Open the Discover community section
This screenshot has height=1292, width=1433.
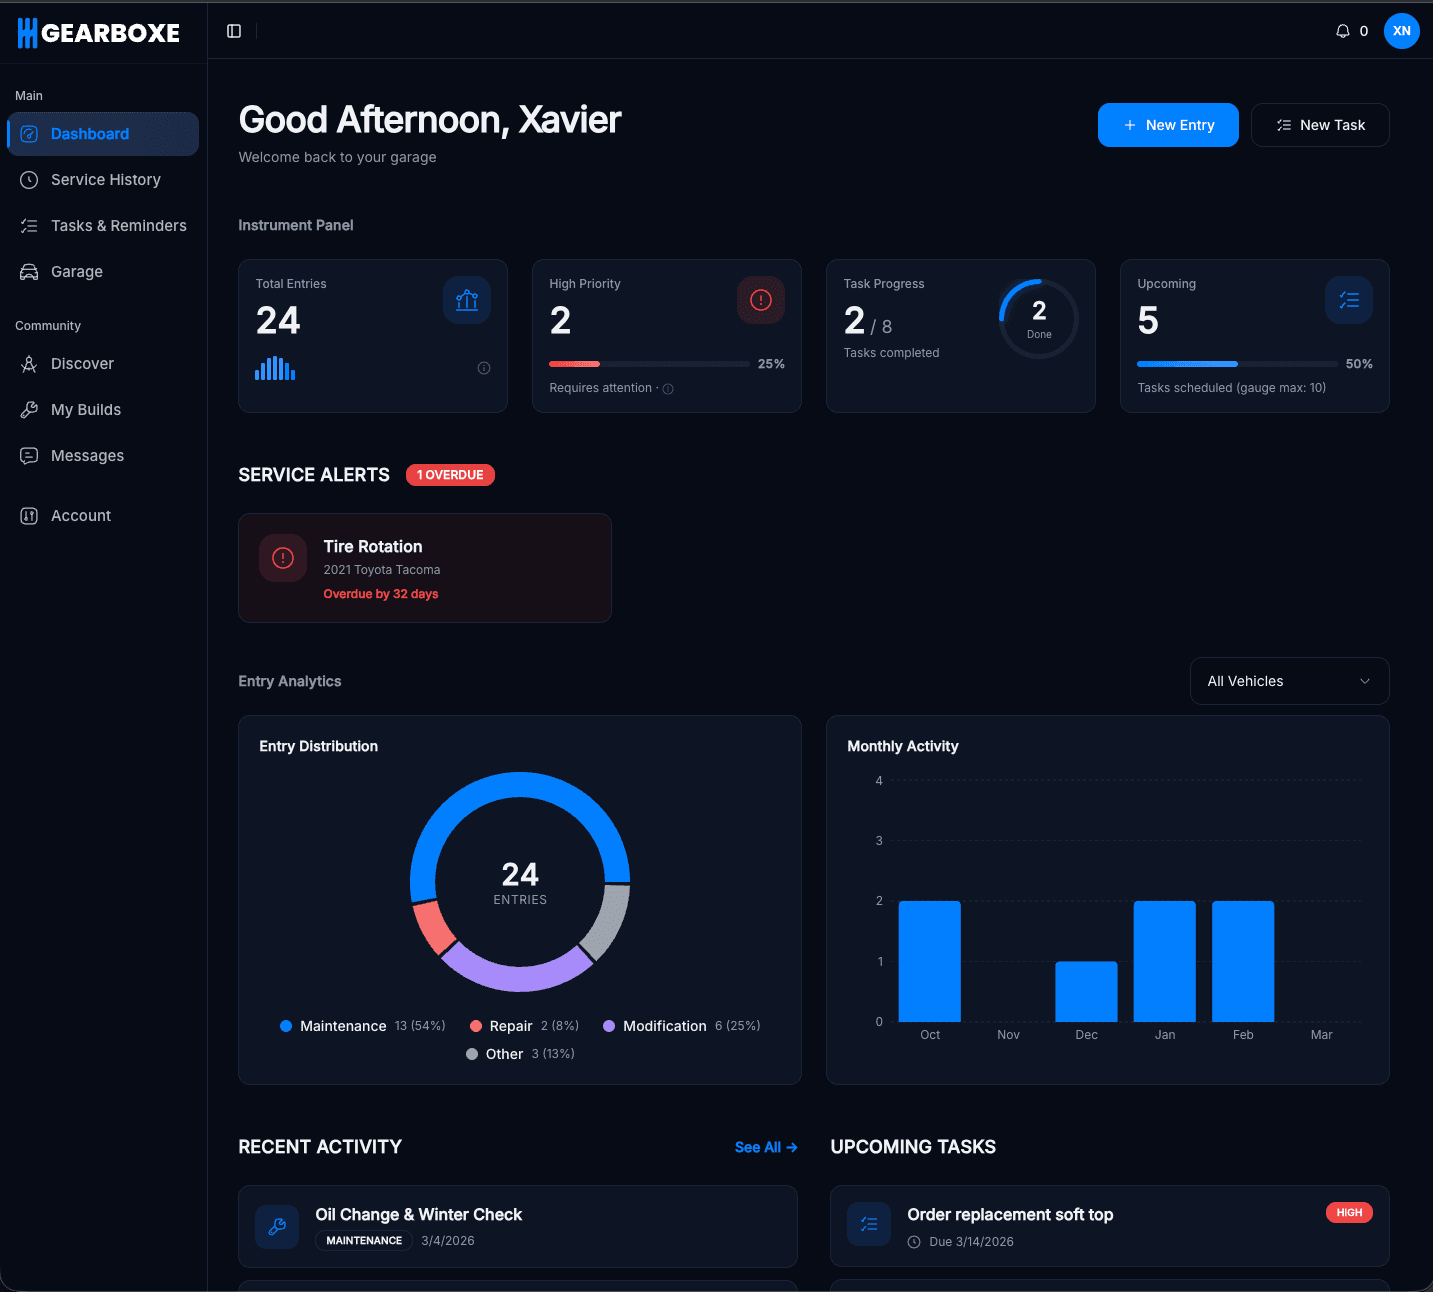82,363
